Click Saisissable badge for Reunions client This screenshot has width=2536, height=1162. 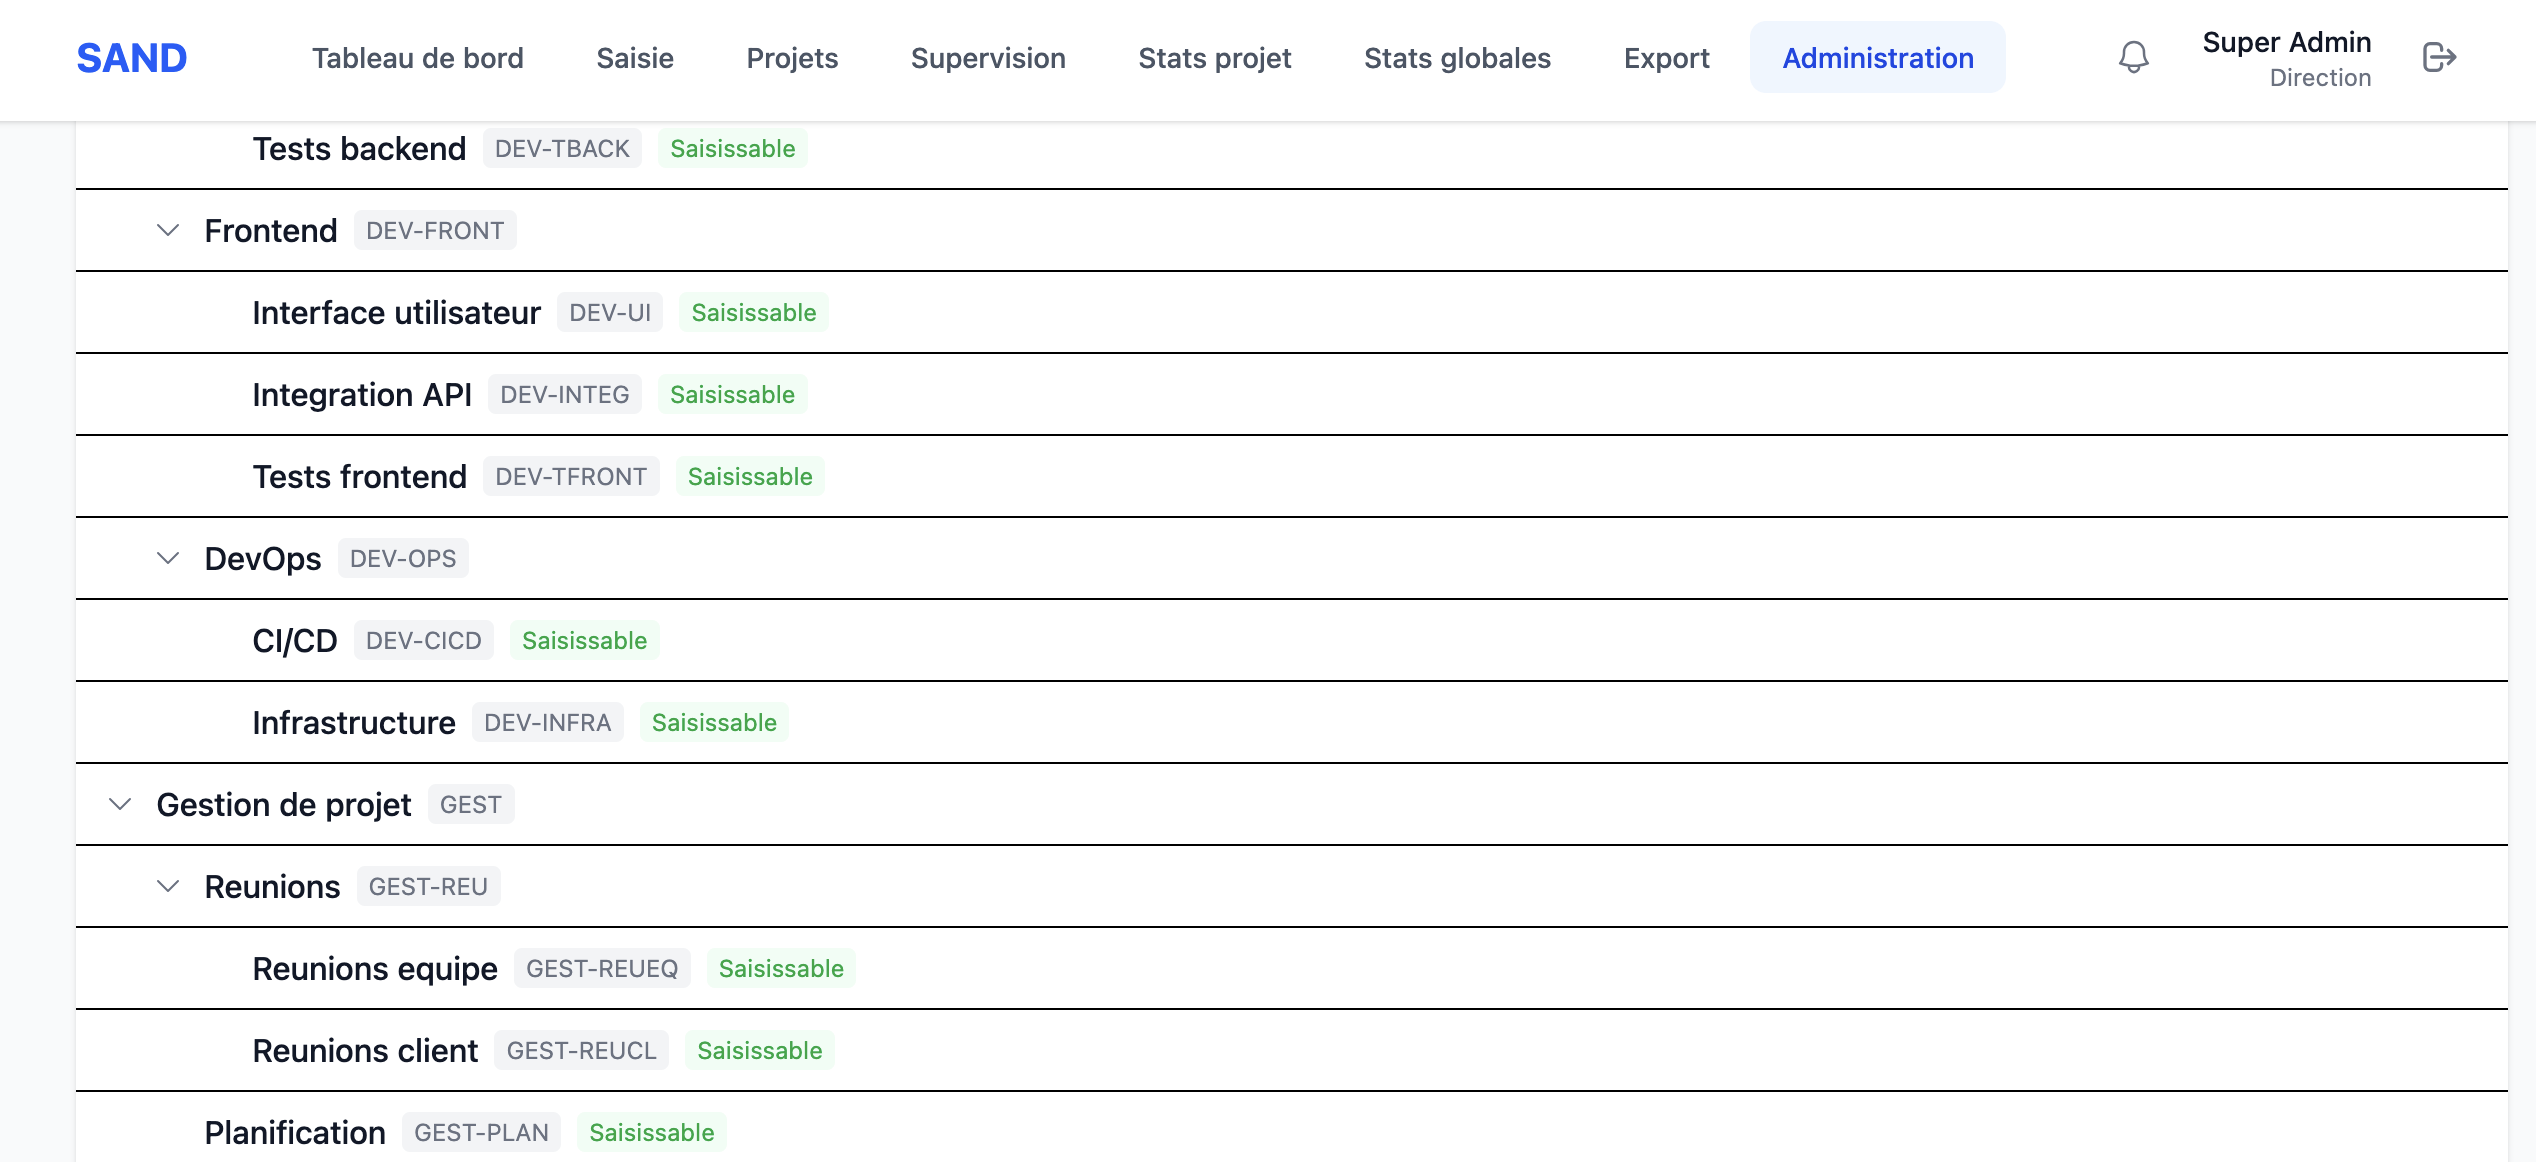tap(759, 1051)
